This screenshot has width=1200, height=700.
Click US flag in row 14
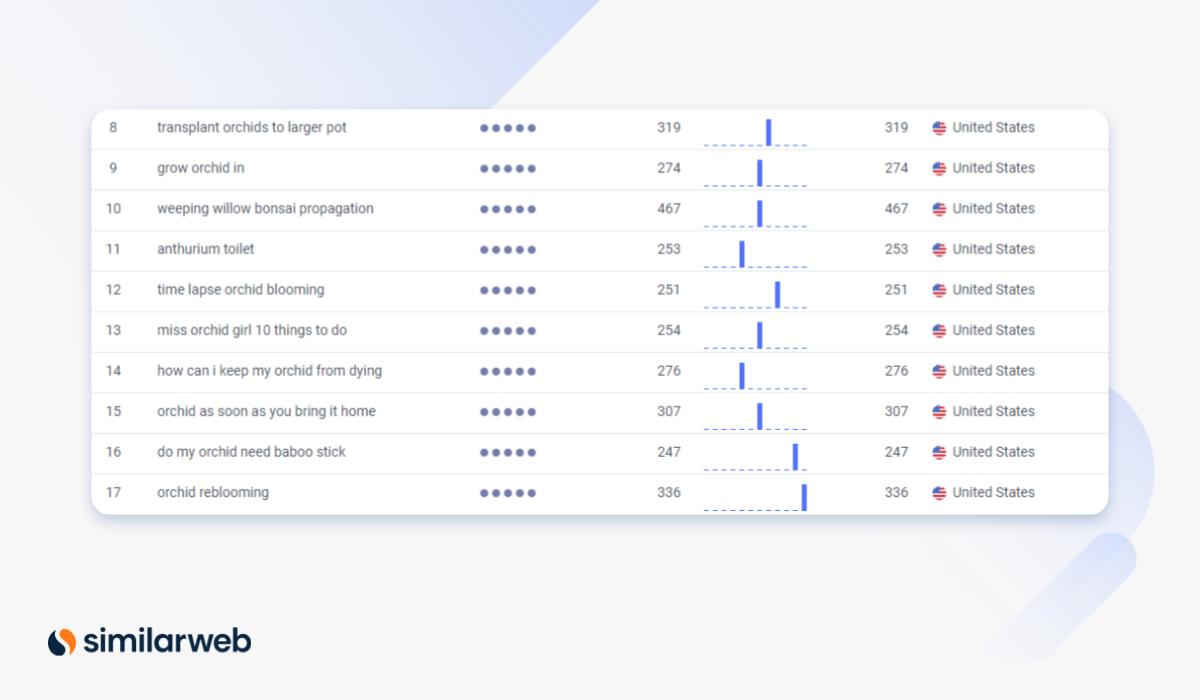[x=939, y=371]
